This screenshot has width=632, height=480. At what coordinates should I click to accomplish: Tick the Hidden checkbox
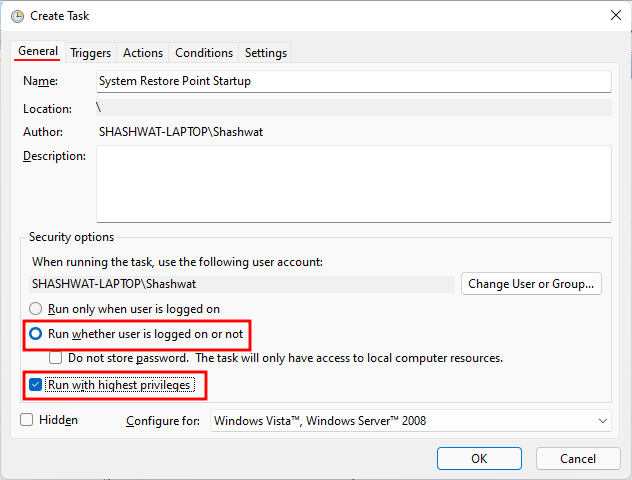click(27, 420)
